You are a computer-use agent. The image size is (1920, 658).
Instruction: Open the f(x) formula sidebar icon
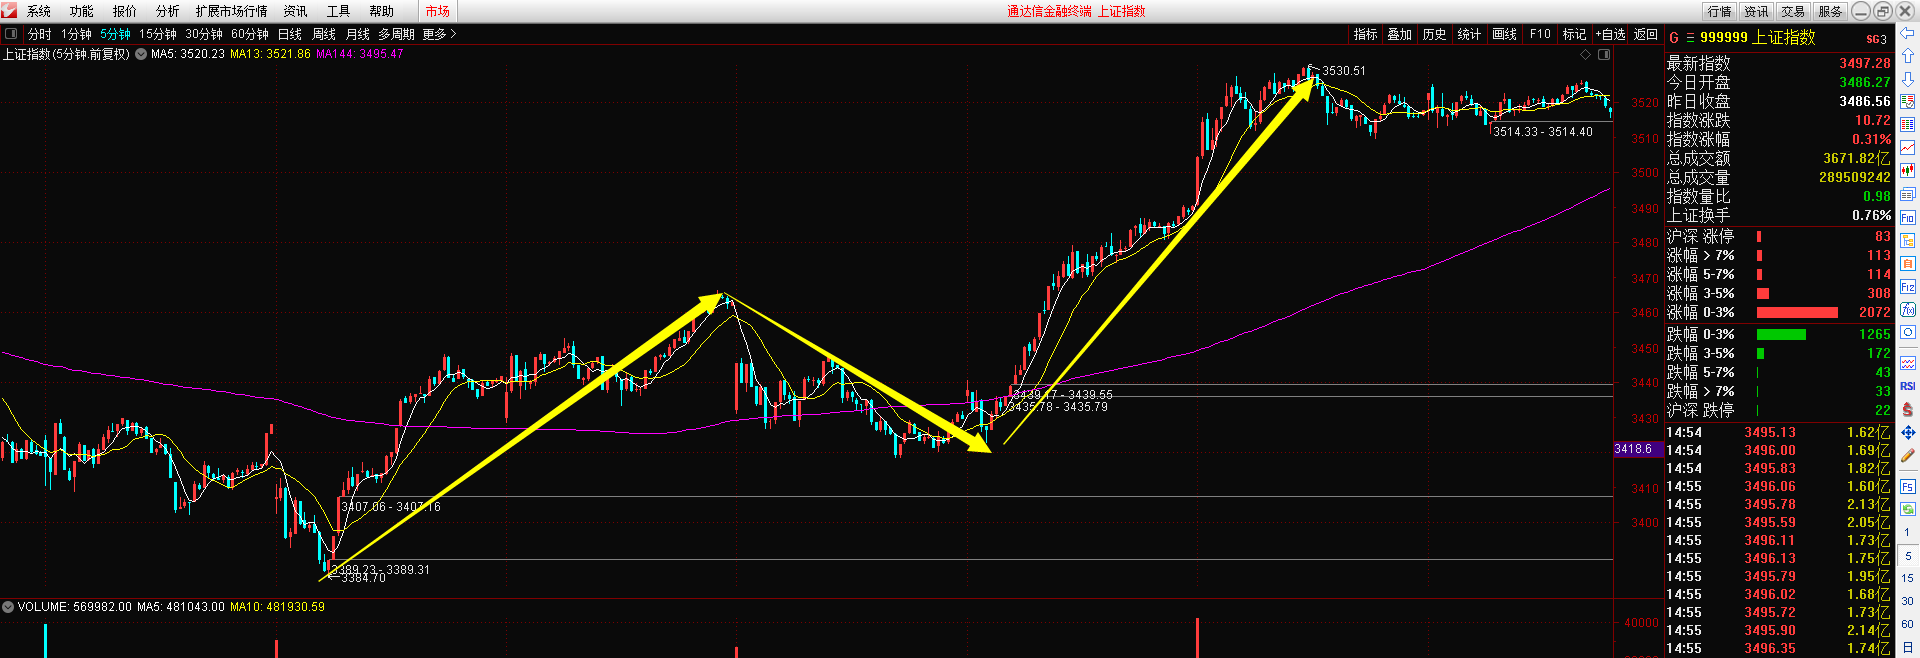pos(1907,310)
